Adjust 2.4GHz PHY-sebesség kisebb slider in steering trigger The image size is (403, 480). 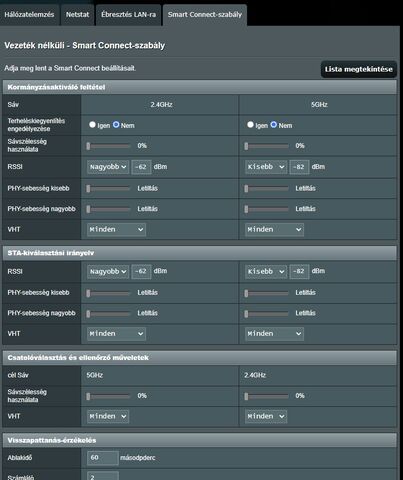click(x=108, y=189)
